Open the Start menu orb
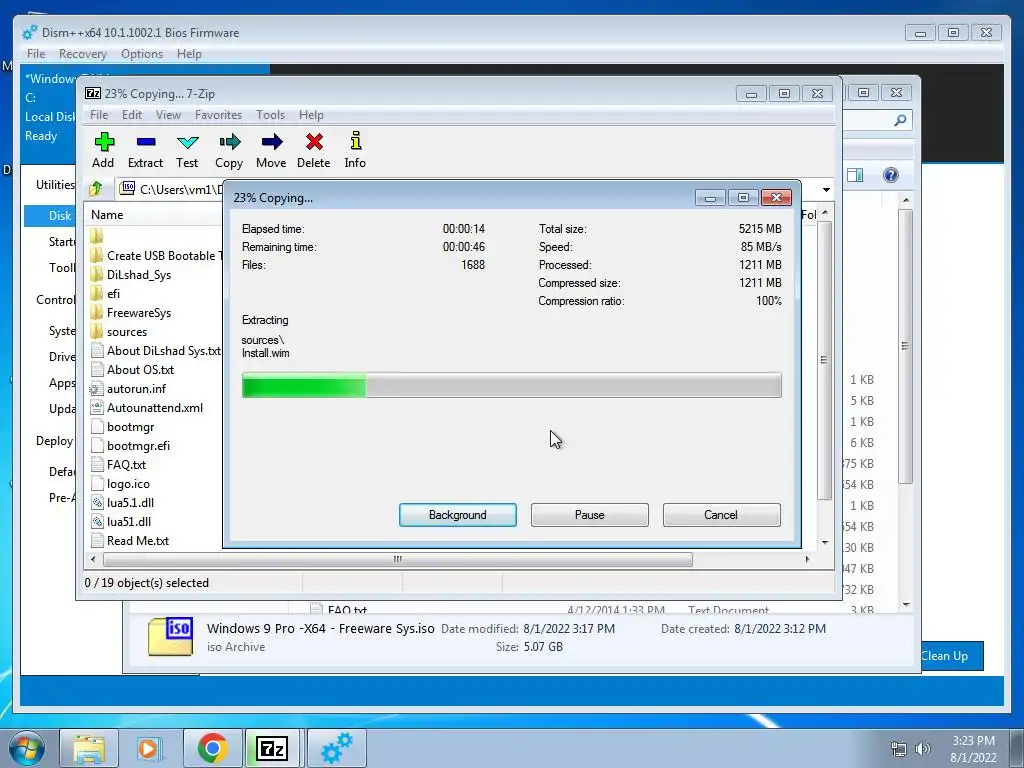This screenshot has width=1024, height=768. click(27, 748)
